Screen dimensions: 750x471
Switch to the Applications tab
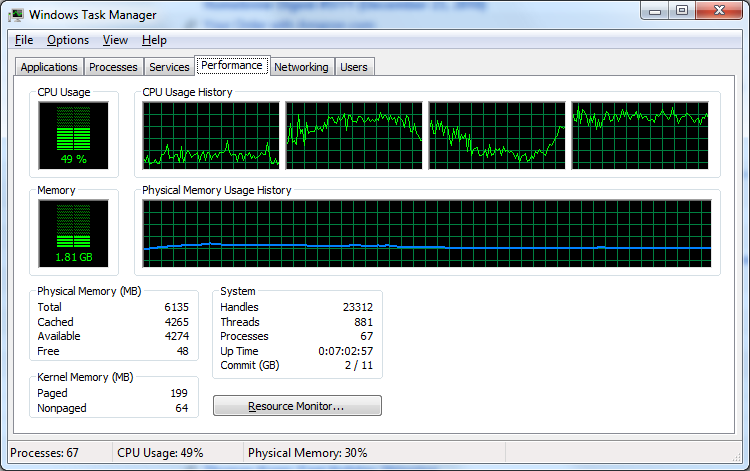coord(49,67)
